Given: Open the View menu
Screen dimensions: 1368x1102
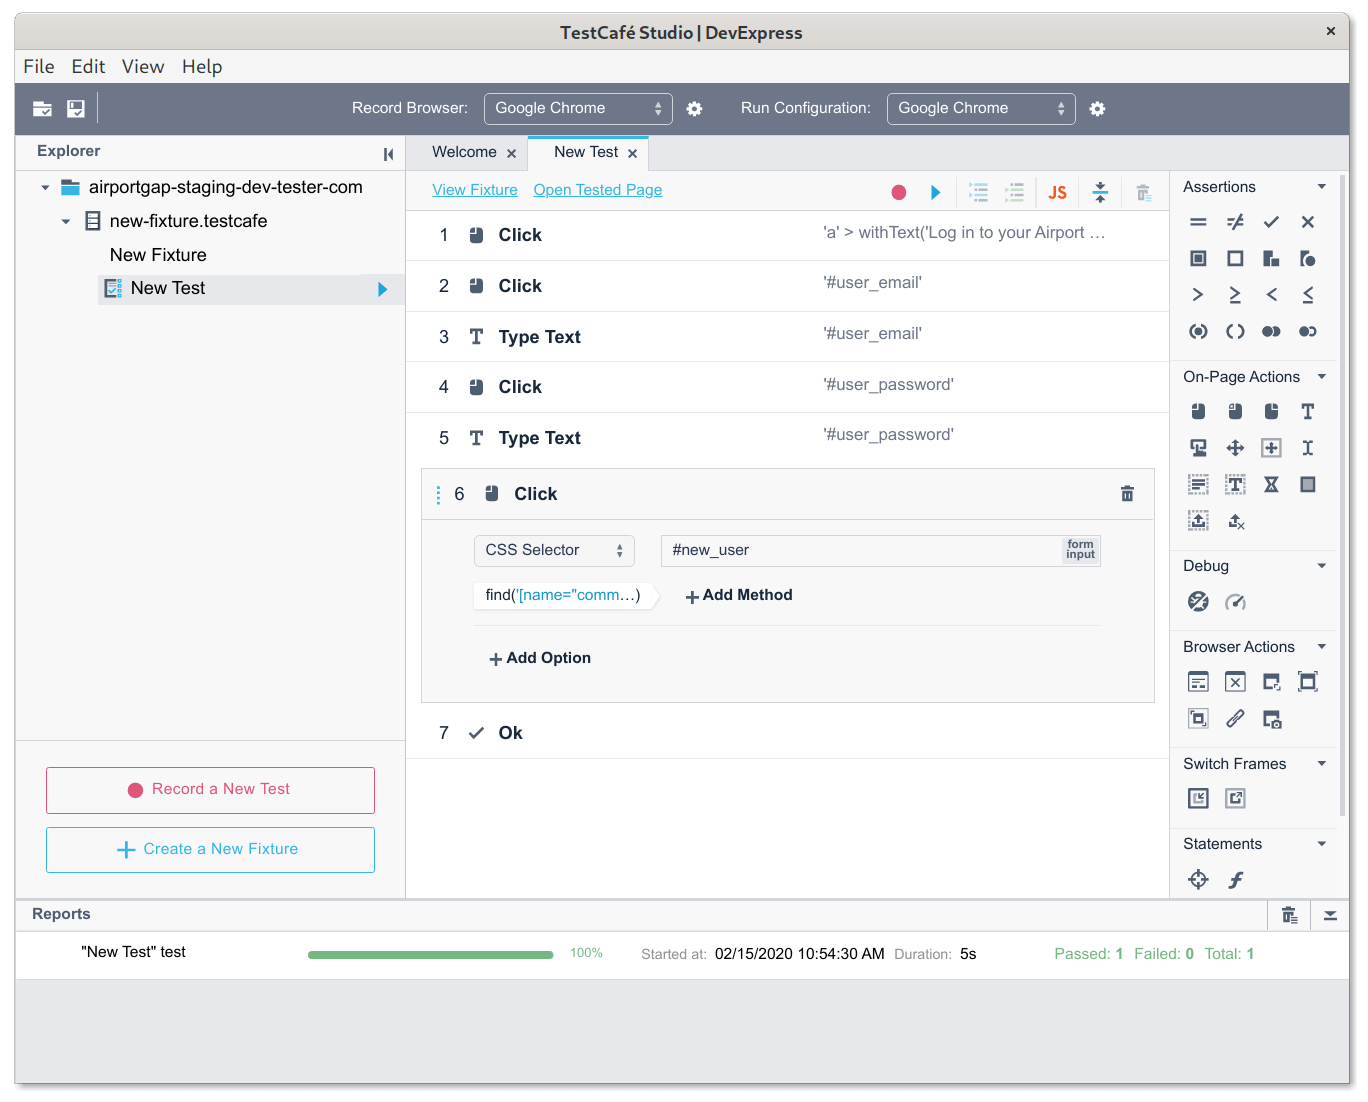Looking at the screenshot, I should pyautogui.click(x=143, y=67).
